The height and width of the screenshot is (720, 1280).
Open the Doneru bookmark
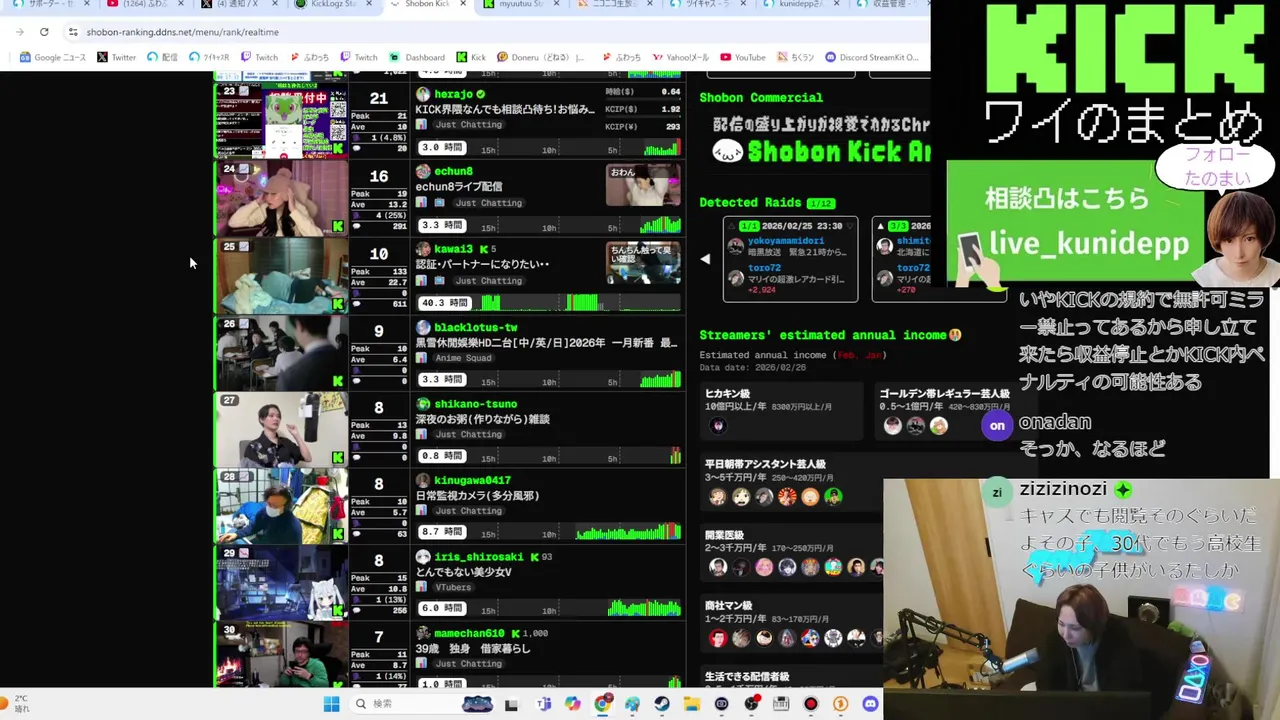coord(540,57)
